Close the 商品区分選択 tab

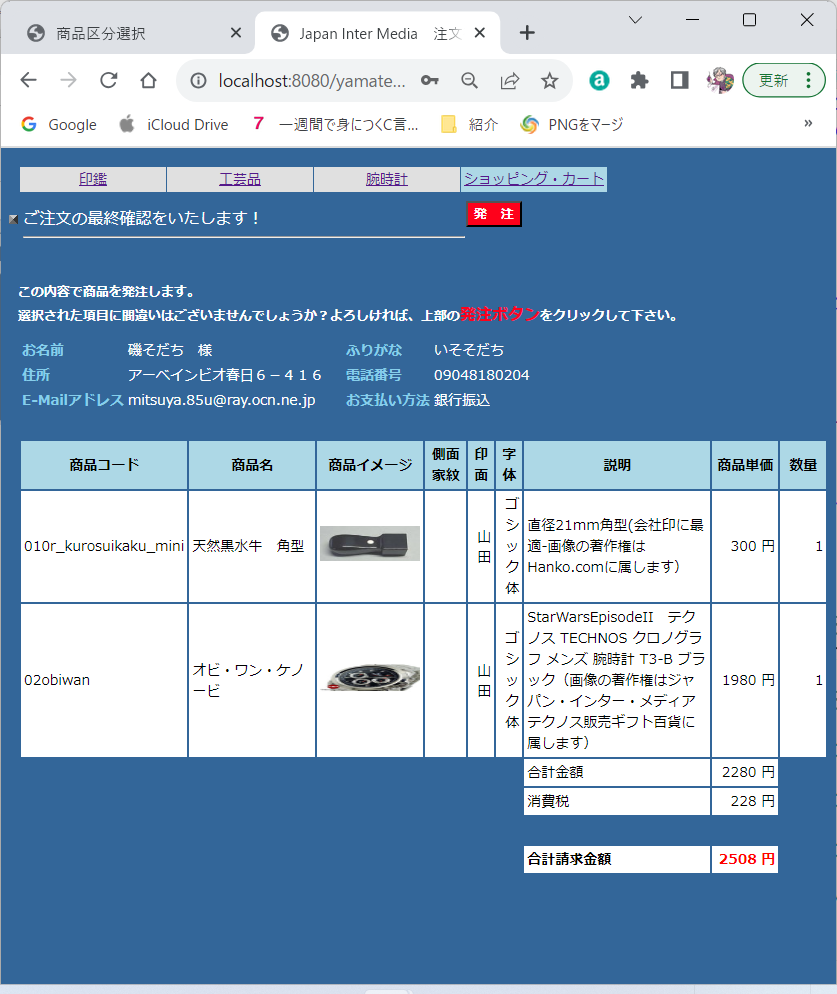click(235, 32)
